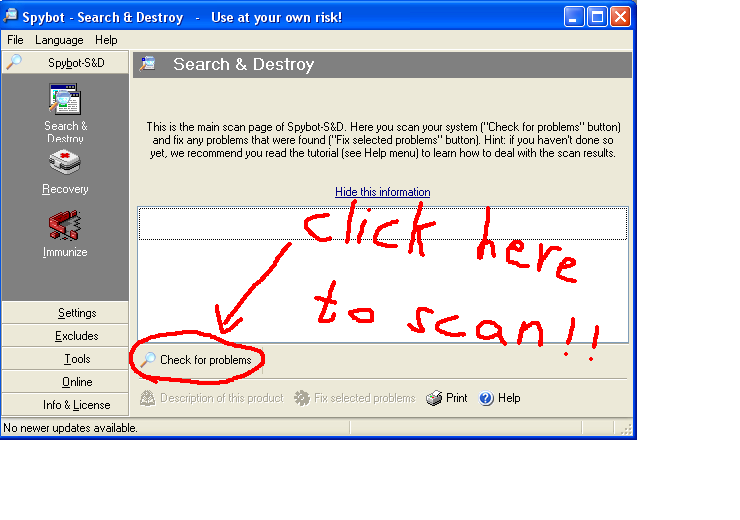The width and height of the screenshot is (740, 520).
Task: Click Description of this product button label
Action: (221, 398)
